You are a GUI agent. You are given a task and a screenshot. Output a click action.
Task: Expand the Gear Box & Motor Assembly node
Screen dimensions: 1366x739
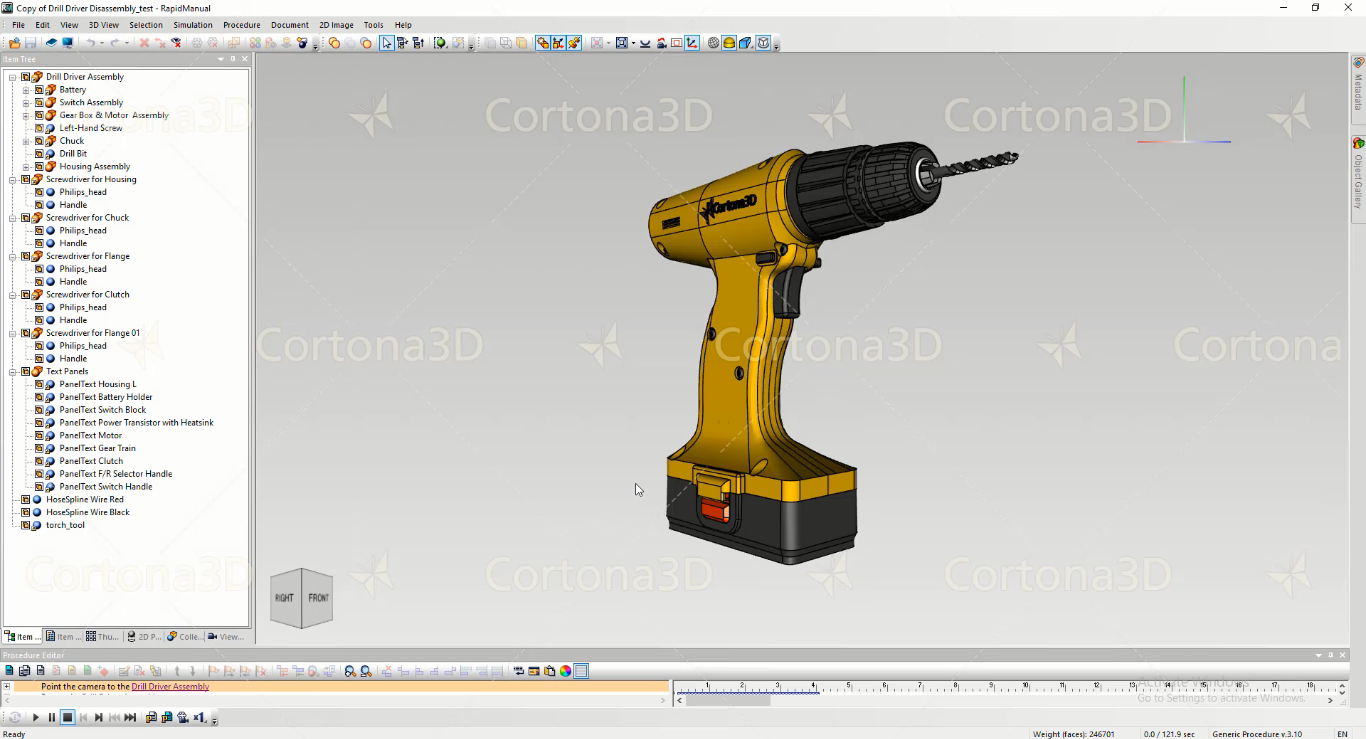(26, 115)
